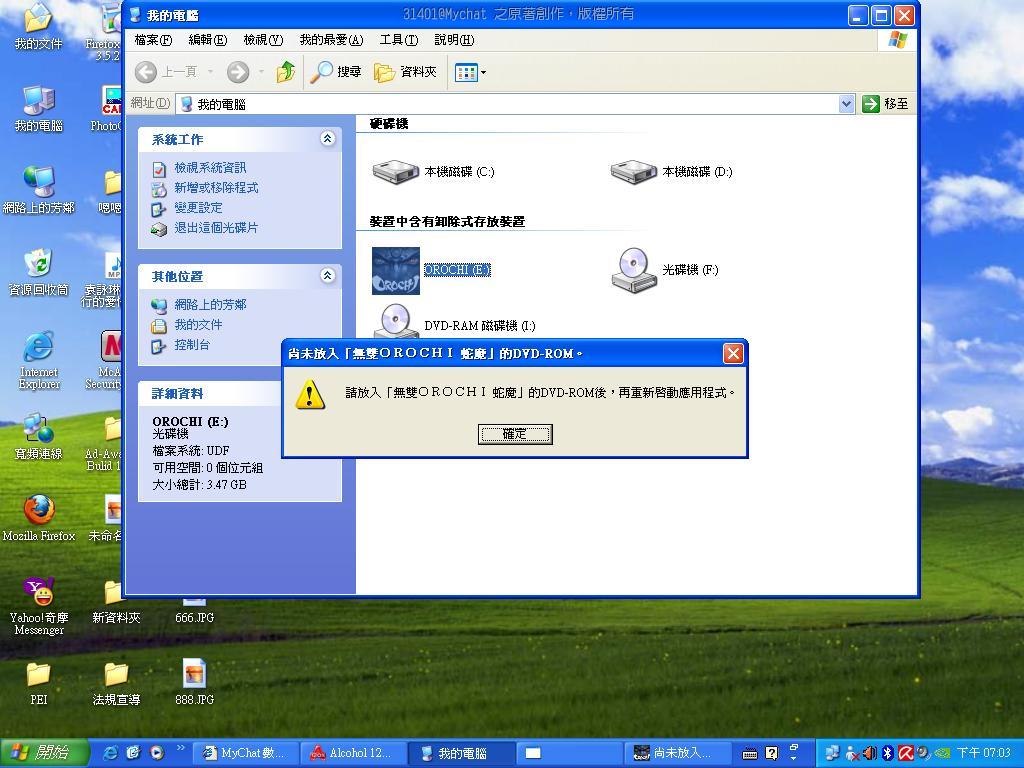
Task: Open 我的文件 desktop icon
Action: point(39,27)
